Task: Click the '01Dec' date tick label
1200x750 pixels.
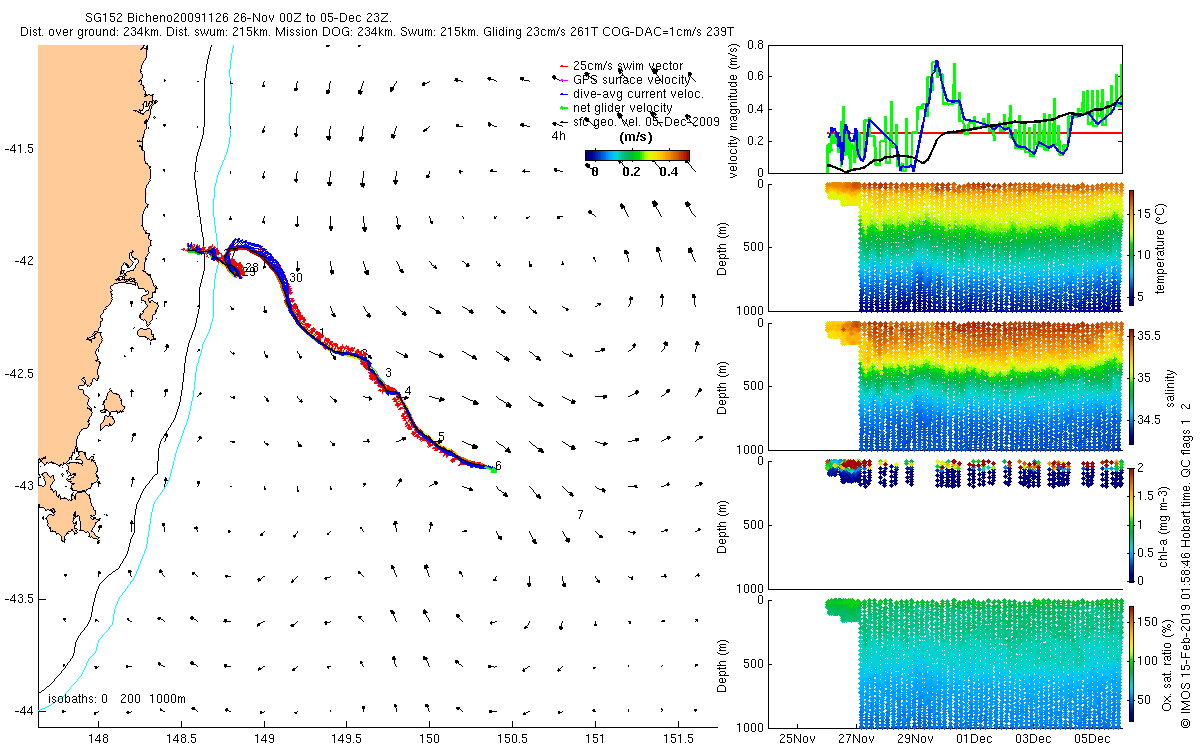Action: (975, 739)
